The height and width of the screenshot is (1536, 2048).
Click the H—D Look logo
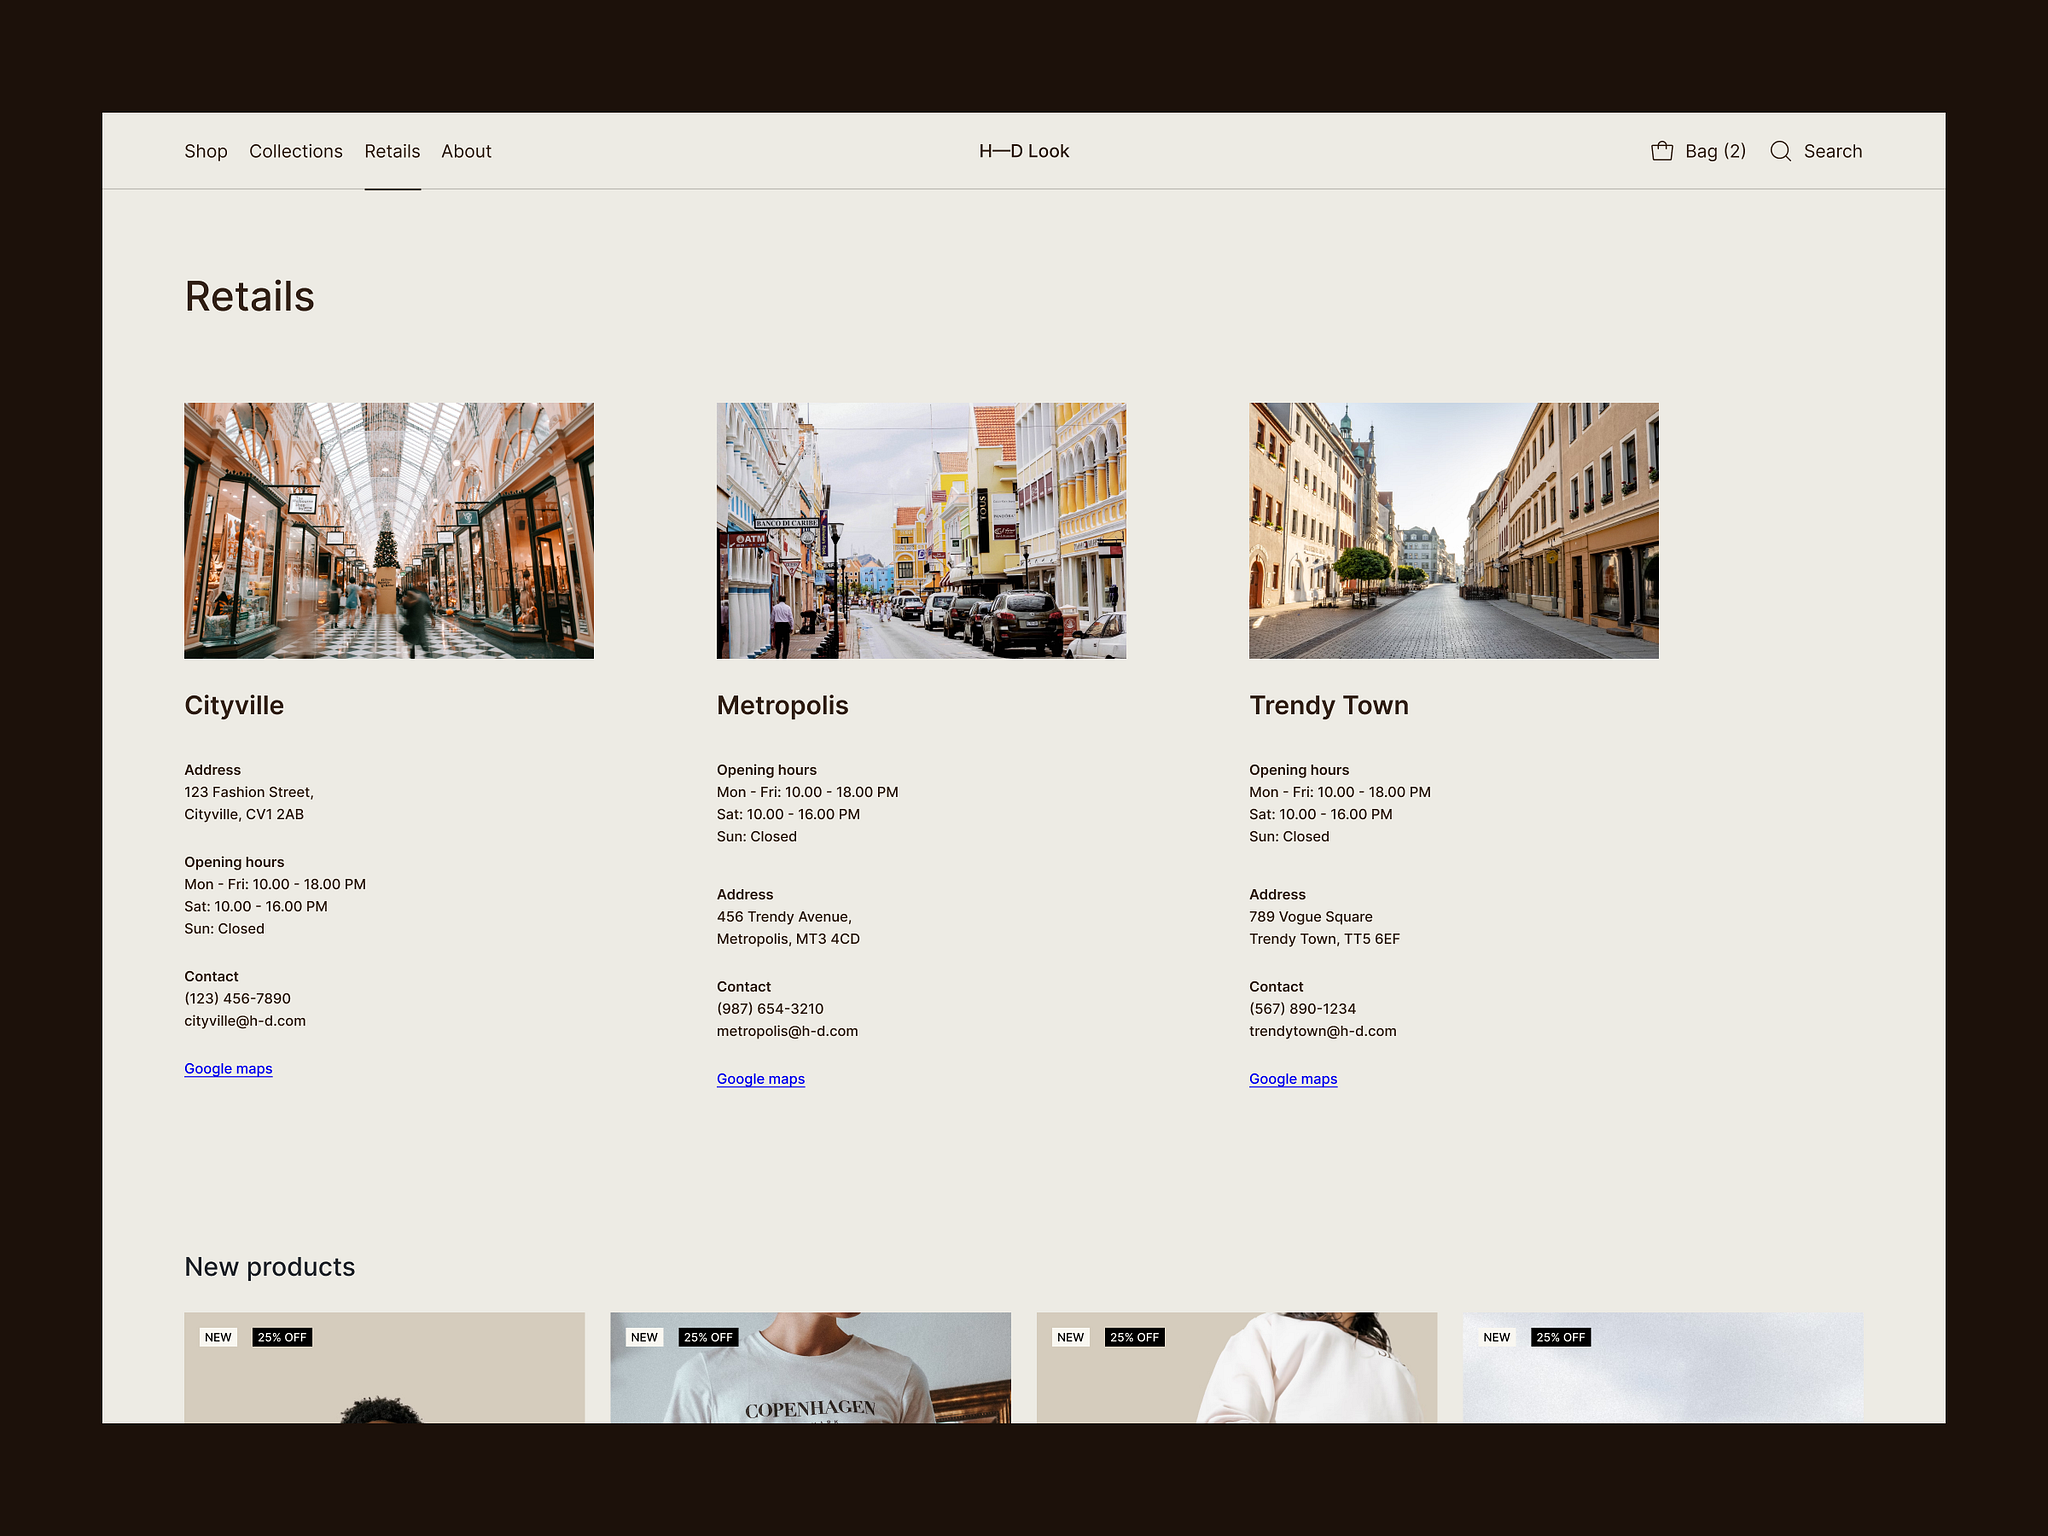pyautogui.click(x=1024, y=151)
